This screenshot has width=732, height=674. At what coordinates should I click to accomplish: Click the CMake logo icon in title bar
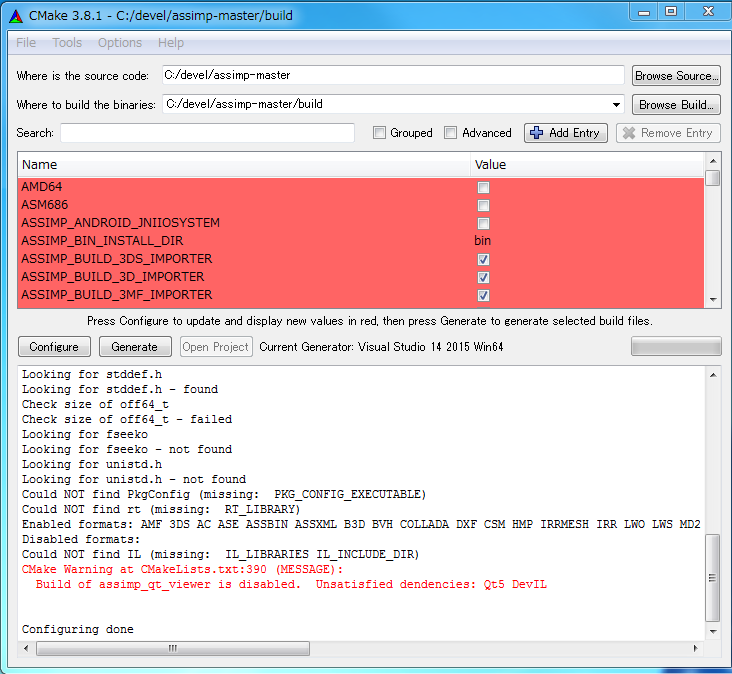[x=15, y=16]
